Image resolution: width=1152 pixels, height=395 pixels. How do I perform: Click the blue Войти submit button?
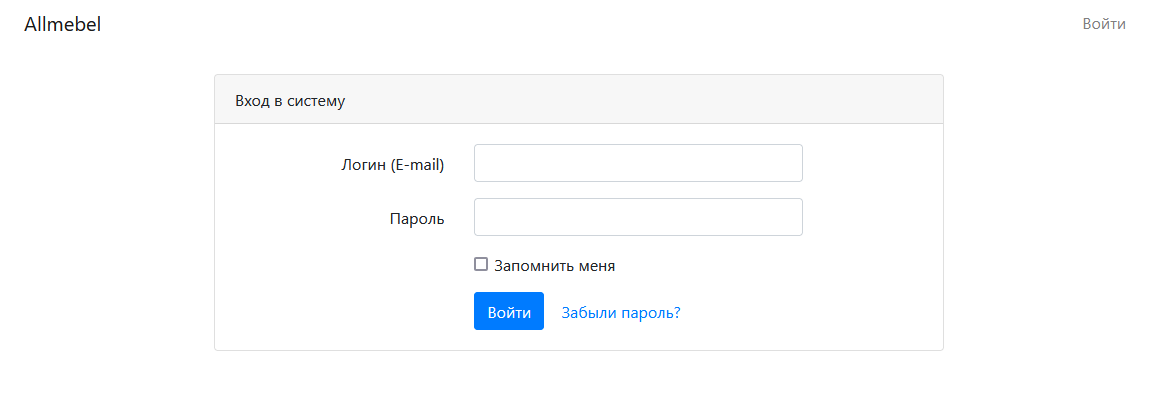[509, 311]
